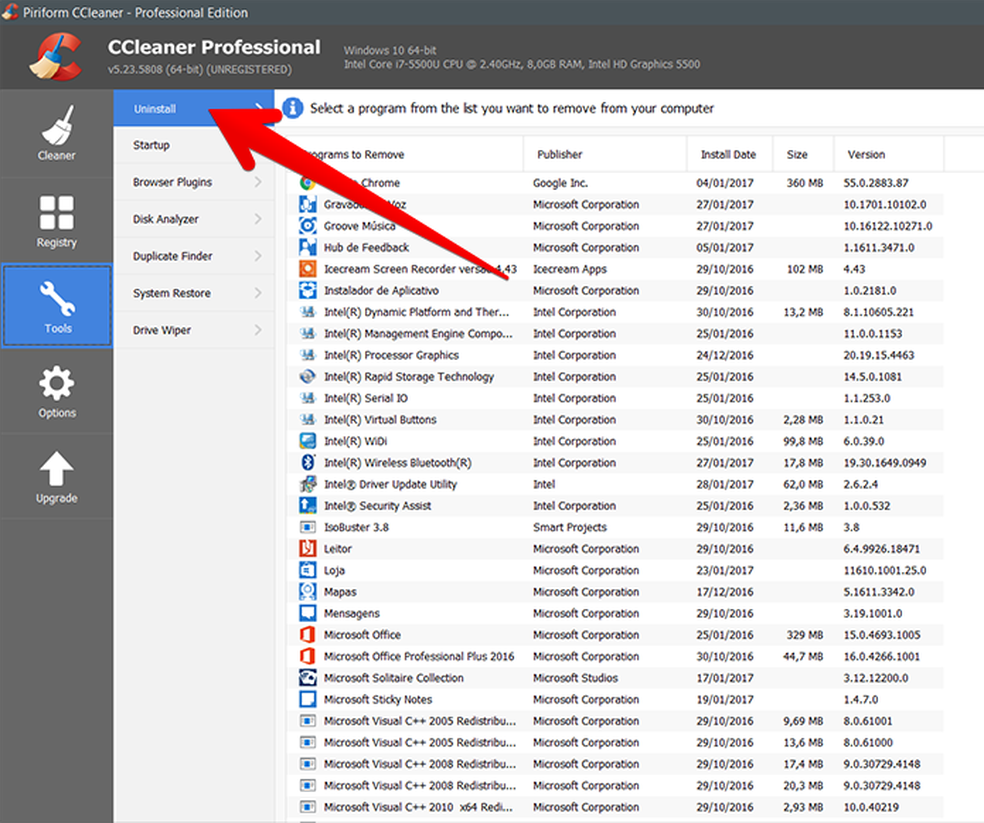
Task: Expand the System Restore chevron
Action: [259, 294]
